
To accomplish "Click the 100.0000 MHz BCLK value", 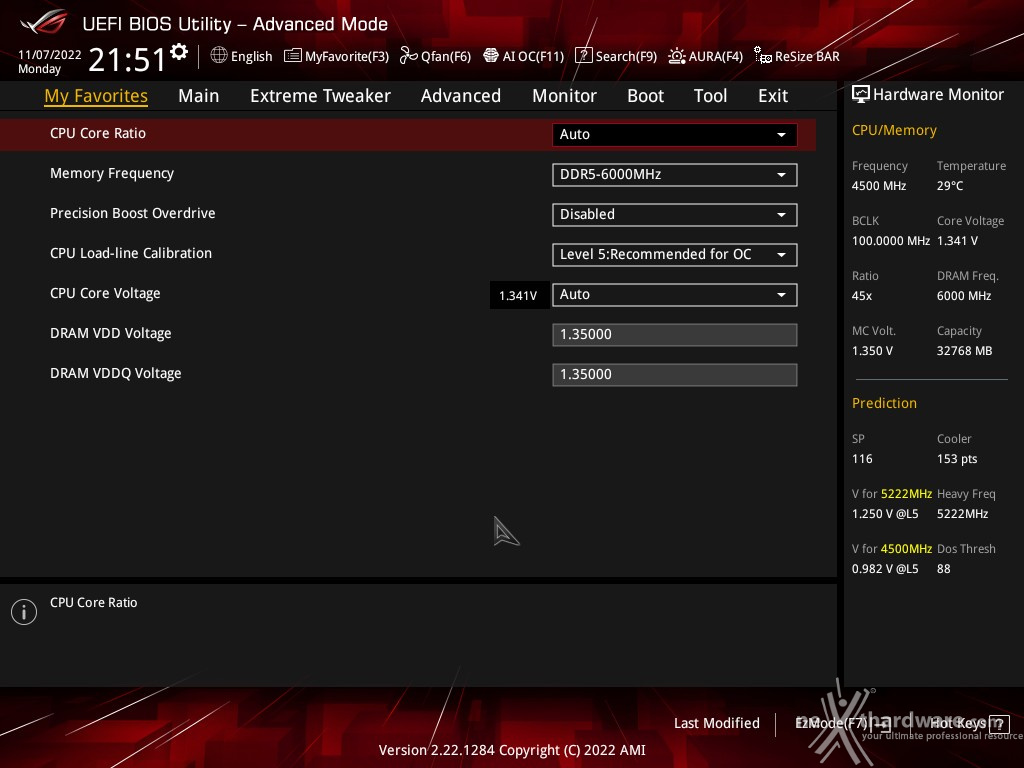I will 891,241.
